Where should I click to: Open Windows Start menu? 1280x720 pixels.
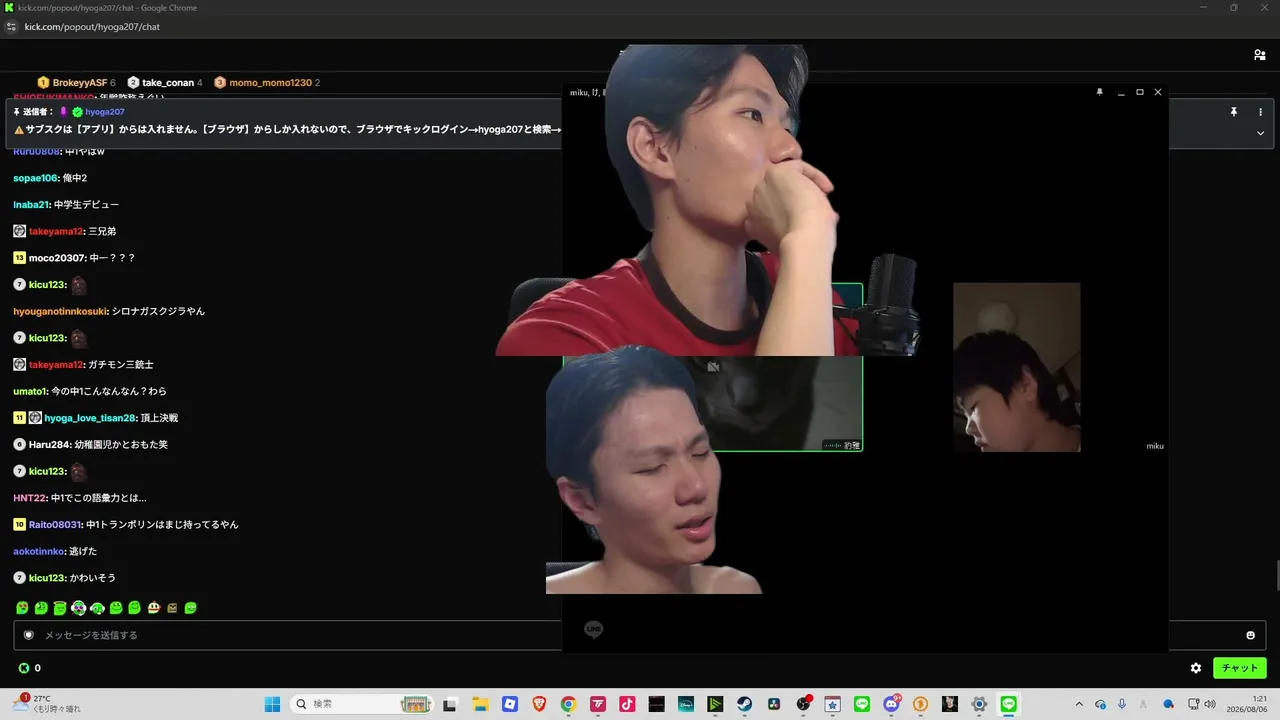[x=272, y=704]
